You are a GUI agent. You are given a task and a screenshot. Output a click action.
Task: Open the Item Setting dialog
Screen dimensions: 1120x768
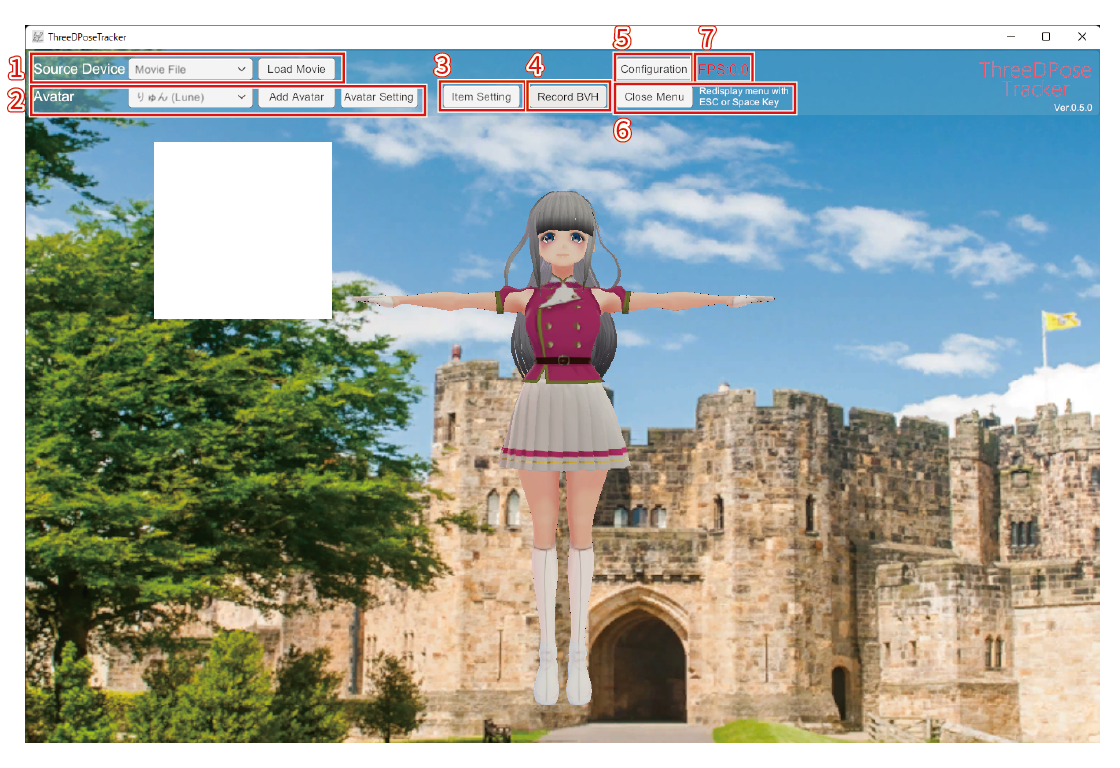pyautogui.click(x=481, y=97)
